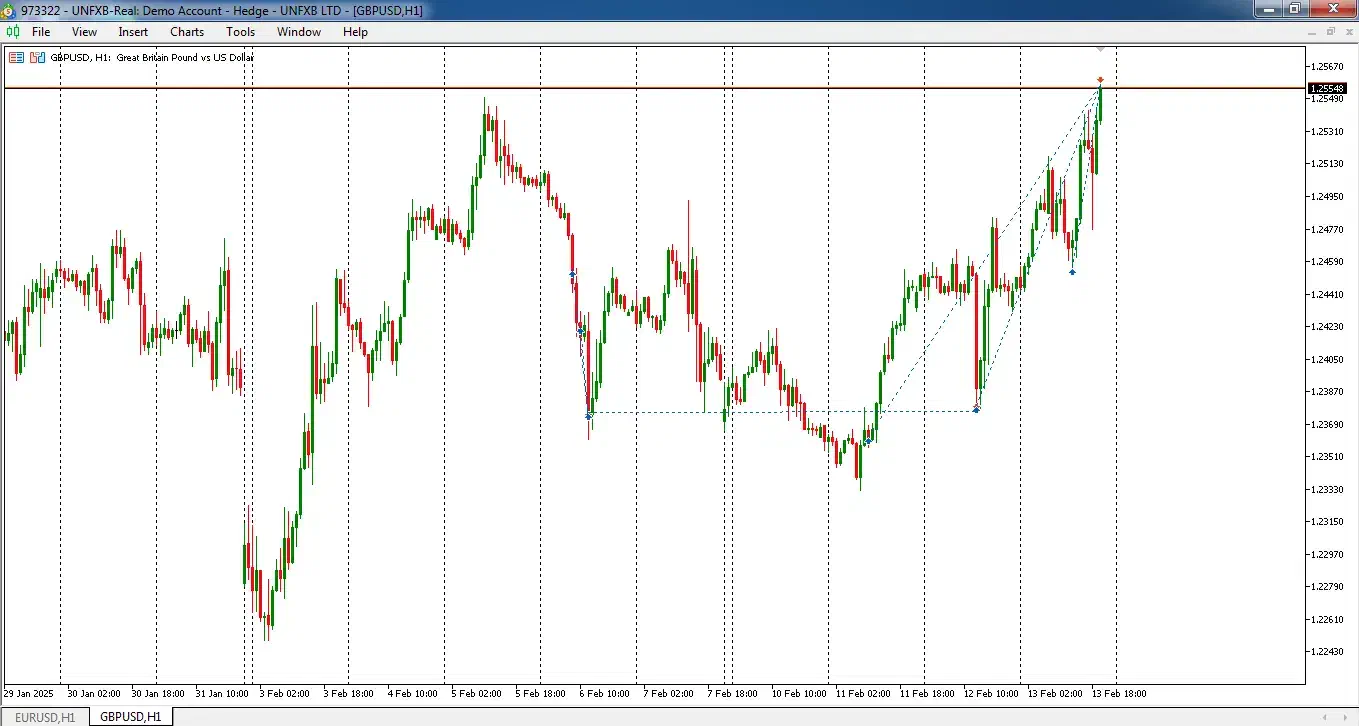Click the red sell arrow at chart top
1359x726 pixels.
pyautogui.click(x=1100, y=80)
